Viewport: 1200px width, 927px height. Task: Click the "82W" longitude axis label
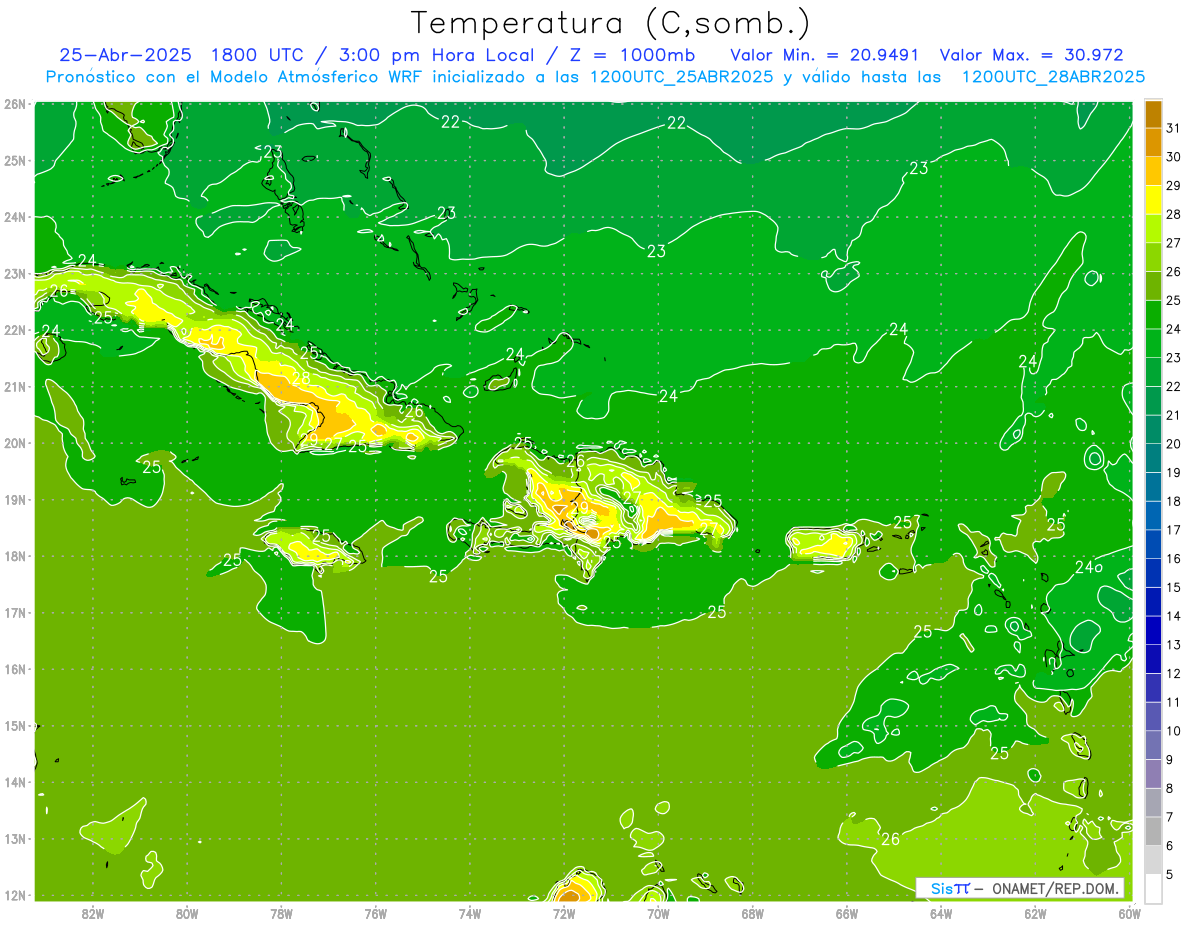tap(93, 913)
